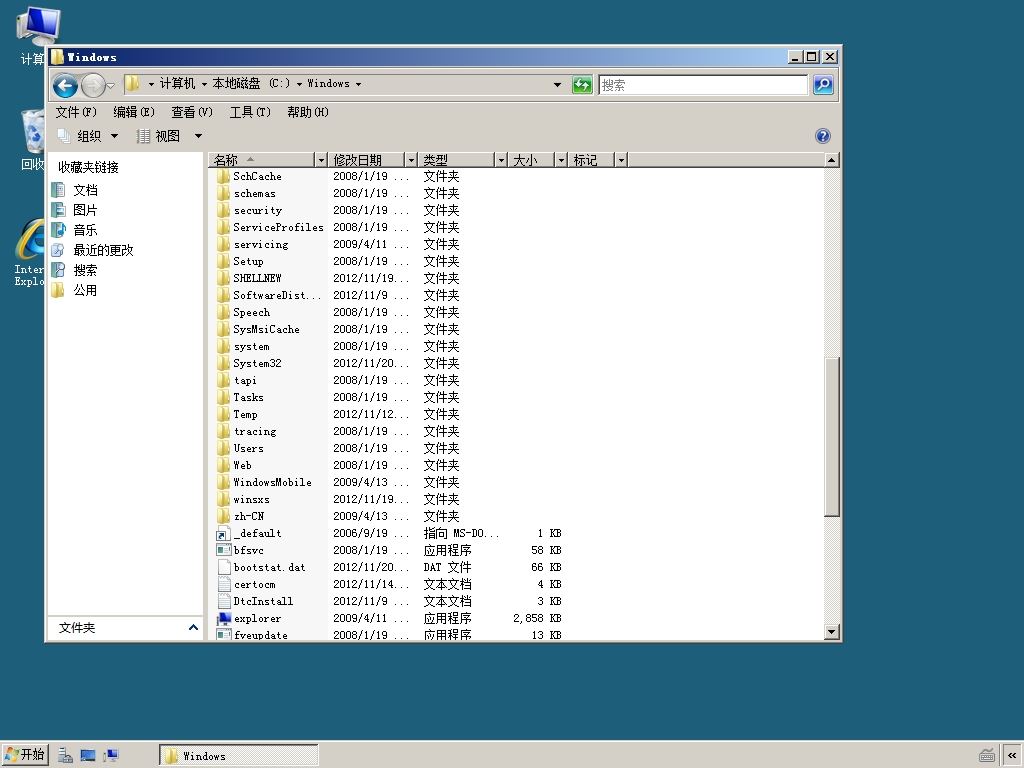Select the Speech folder name

(251, 312)
